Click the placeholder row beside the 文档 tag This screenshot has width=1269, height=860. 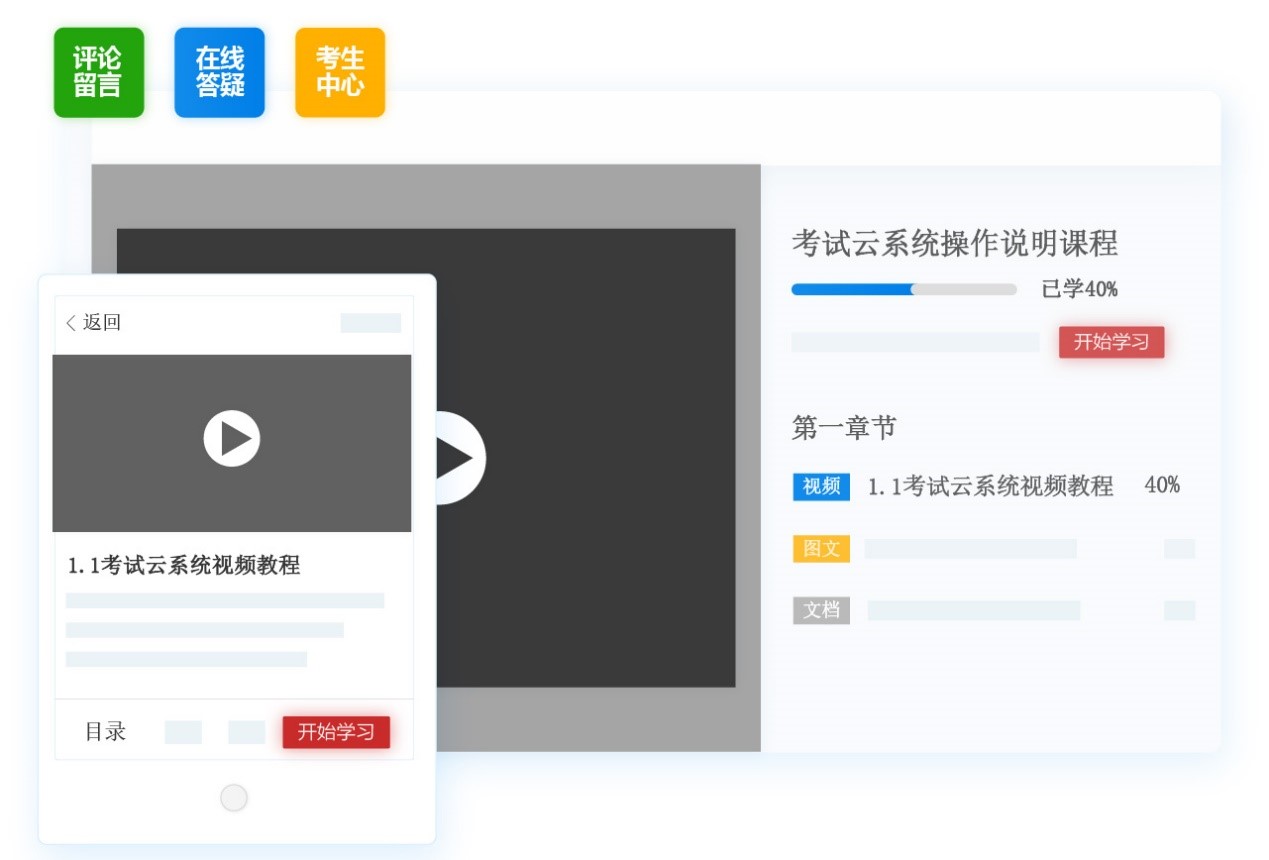tap(973, 610)
